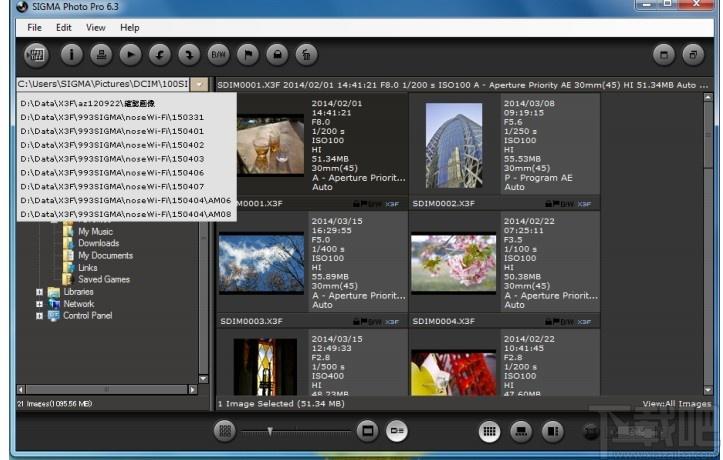Lock the selected image with the padlock
Screen dimensions: 723x460
pyautogui.click(x=277, y=55)
